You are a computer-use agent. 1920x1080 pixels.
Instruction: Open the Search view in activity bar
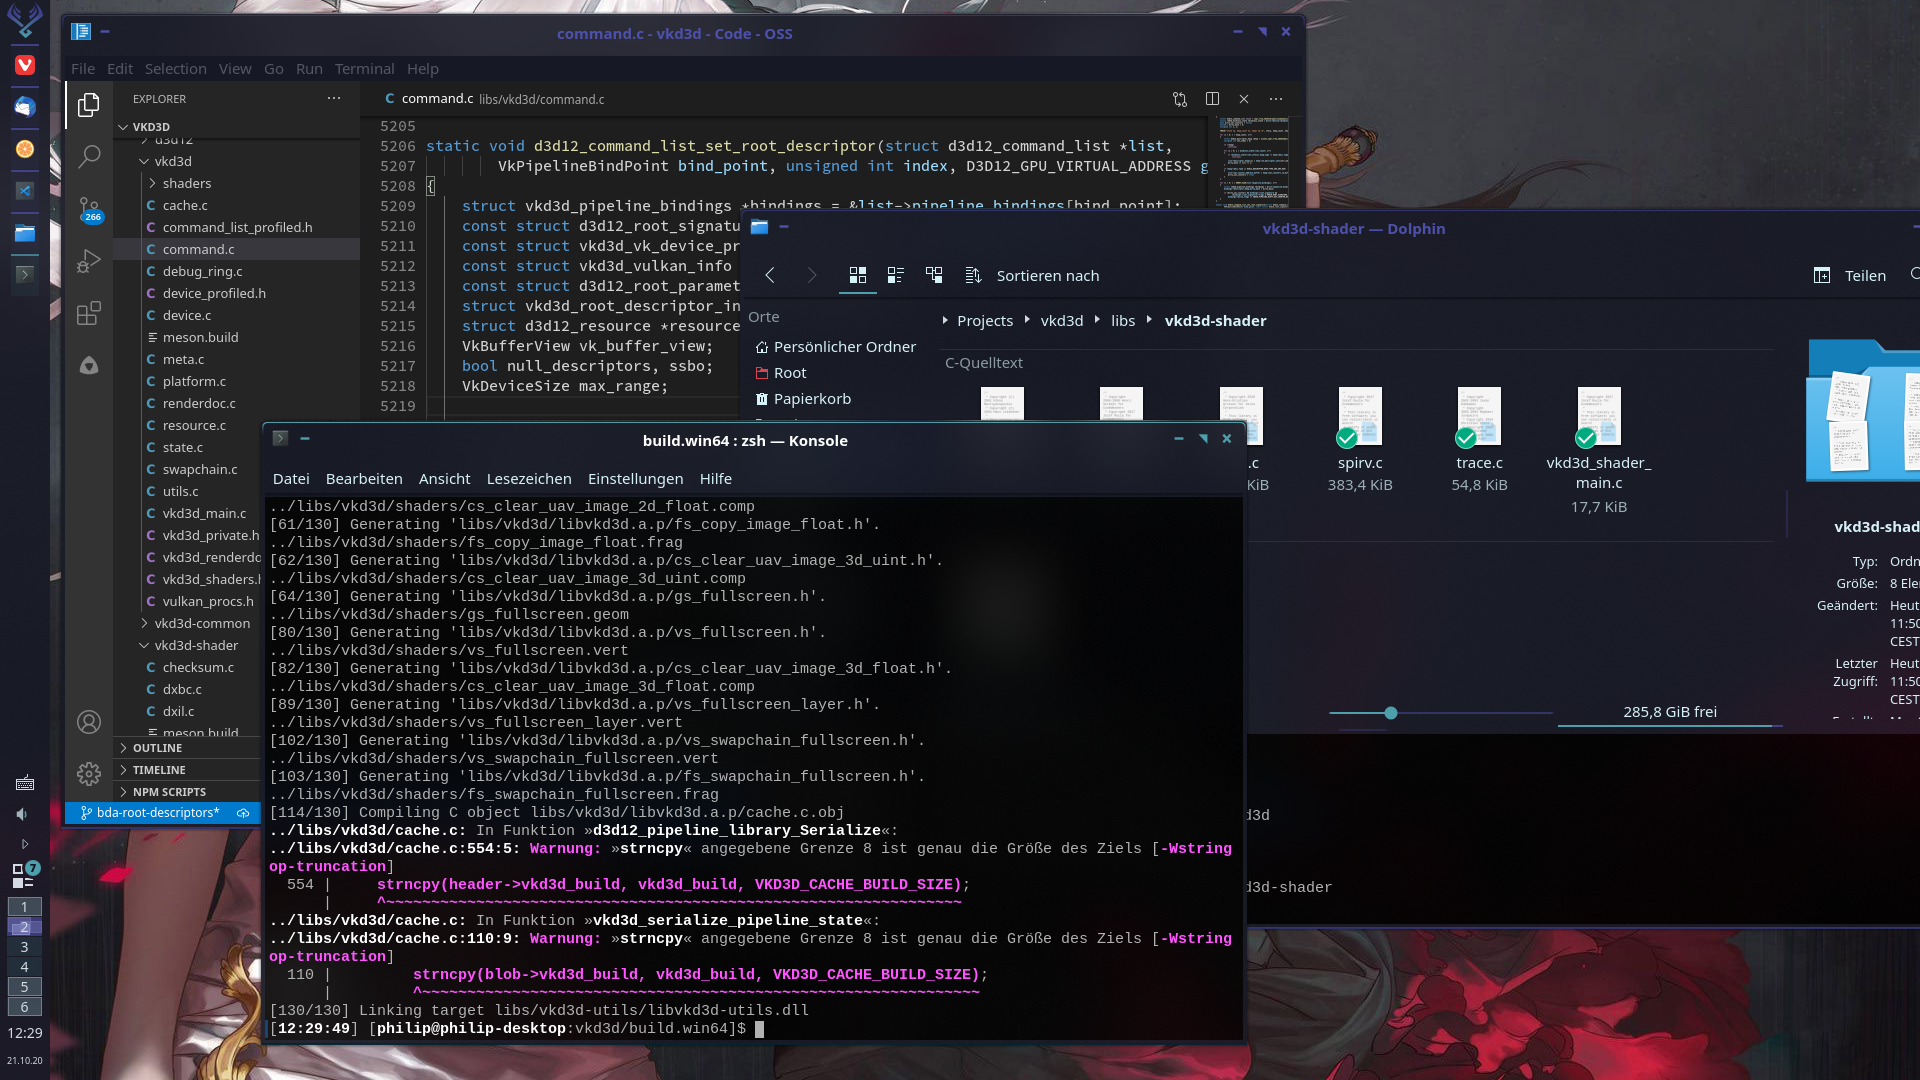point(89,156)
